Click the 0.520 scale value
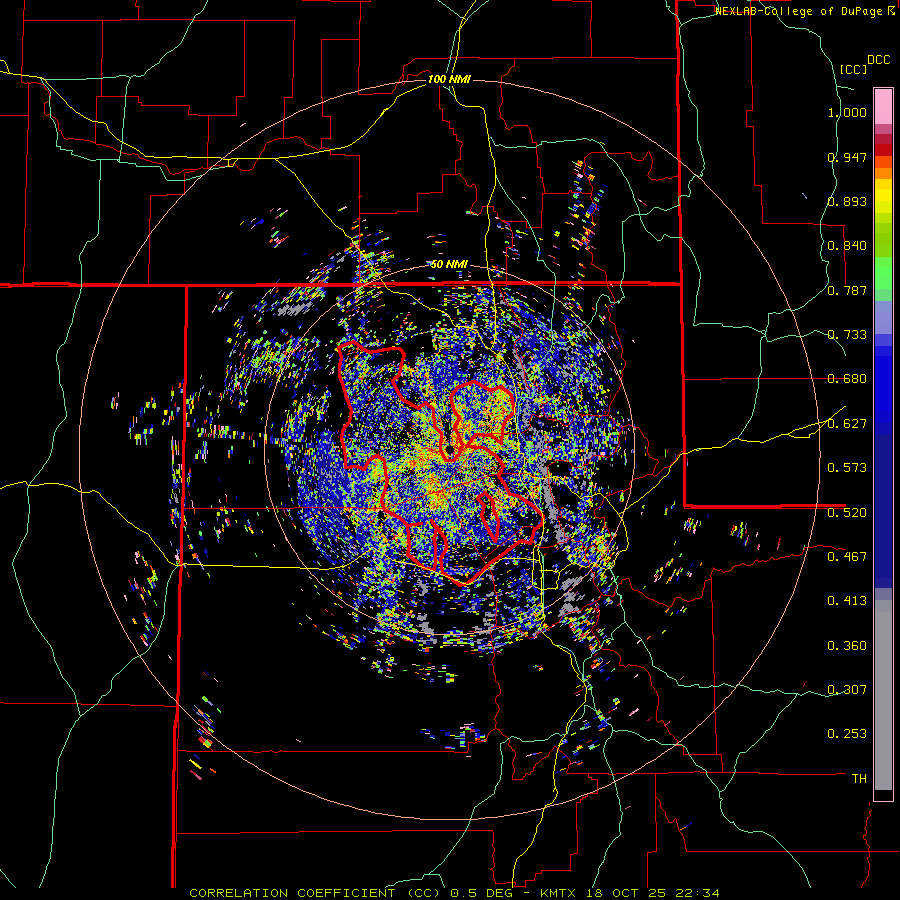Viewport: 900px width, 900px height. 847,513
